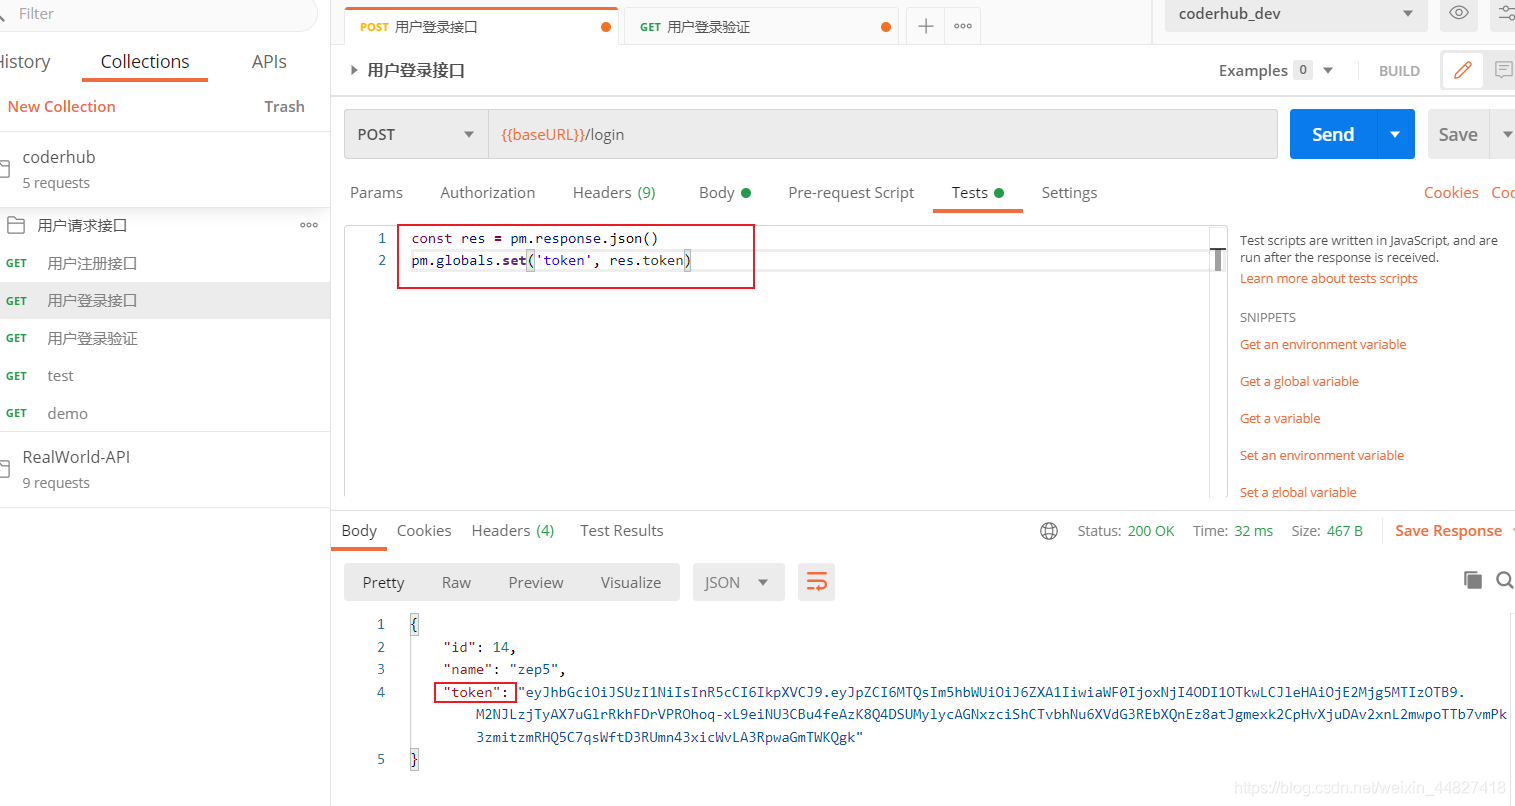Expand the coderhub collection

tap(59, 157)
